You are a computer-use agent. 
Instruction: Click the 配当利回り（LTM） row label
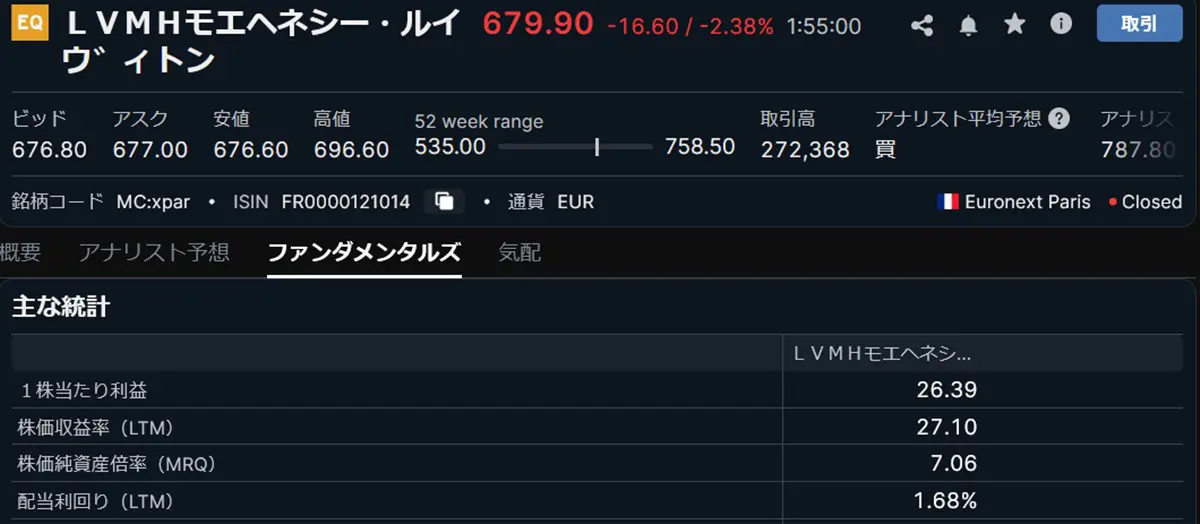(x=97, y=500)
